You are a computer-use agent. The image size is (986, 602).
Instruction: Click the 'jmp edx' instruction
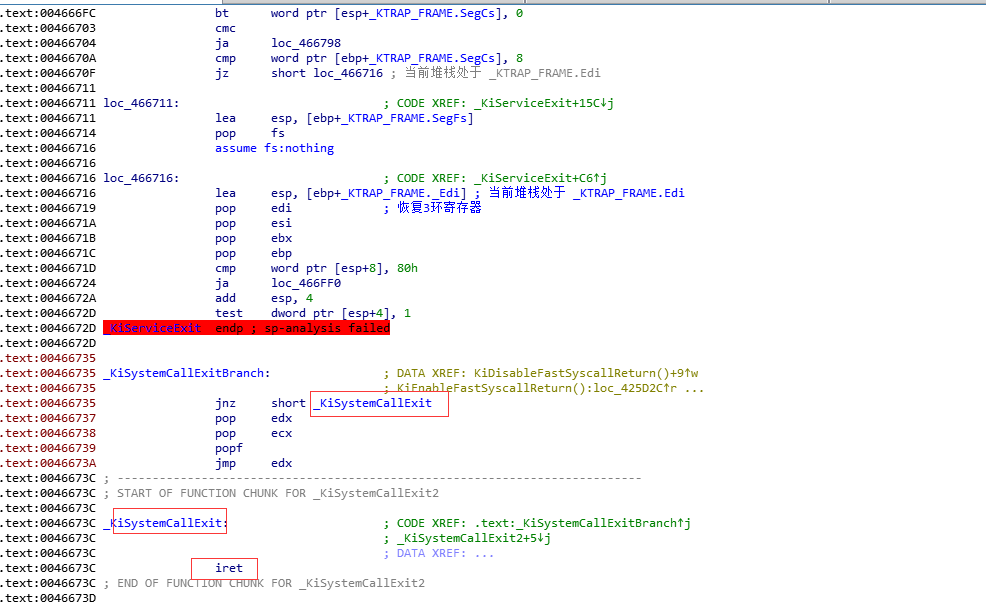click(253, 464)
